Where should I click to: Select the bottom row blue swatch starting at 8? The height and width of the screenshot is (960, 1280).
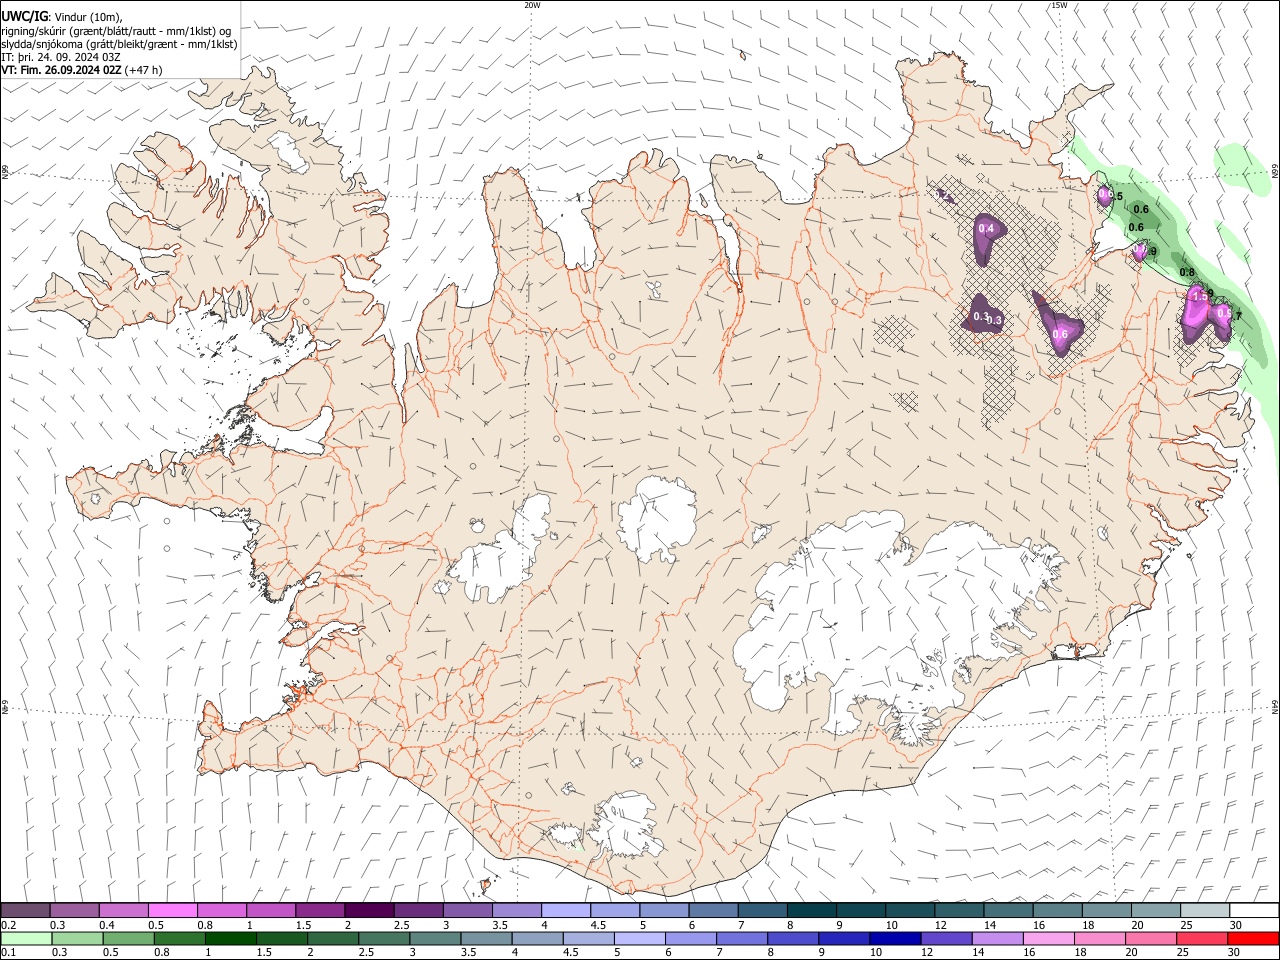click(794, 938)
